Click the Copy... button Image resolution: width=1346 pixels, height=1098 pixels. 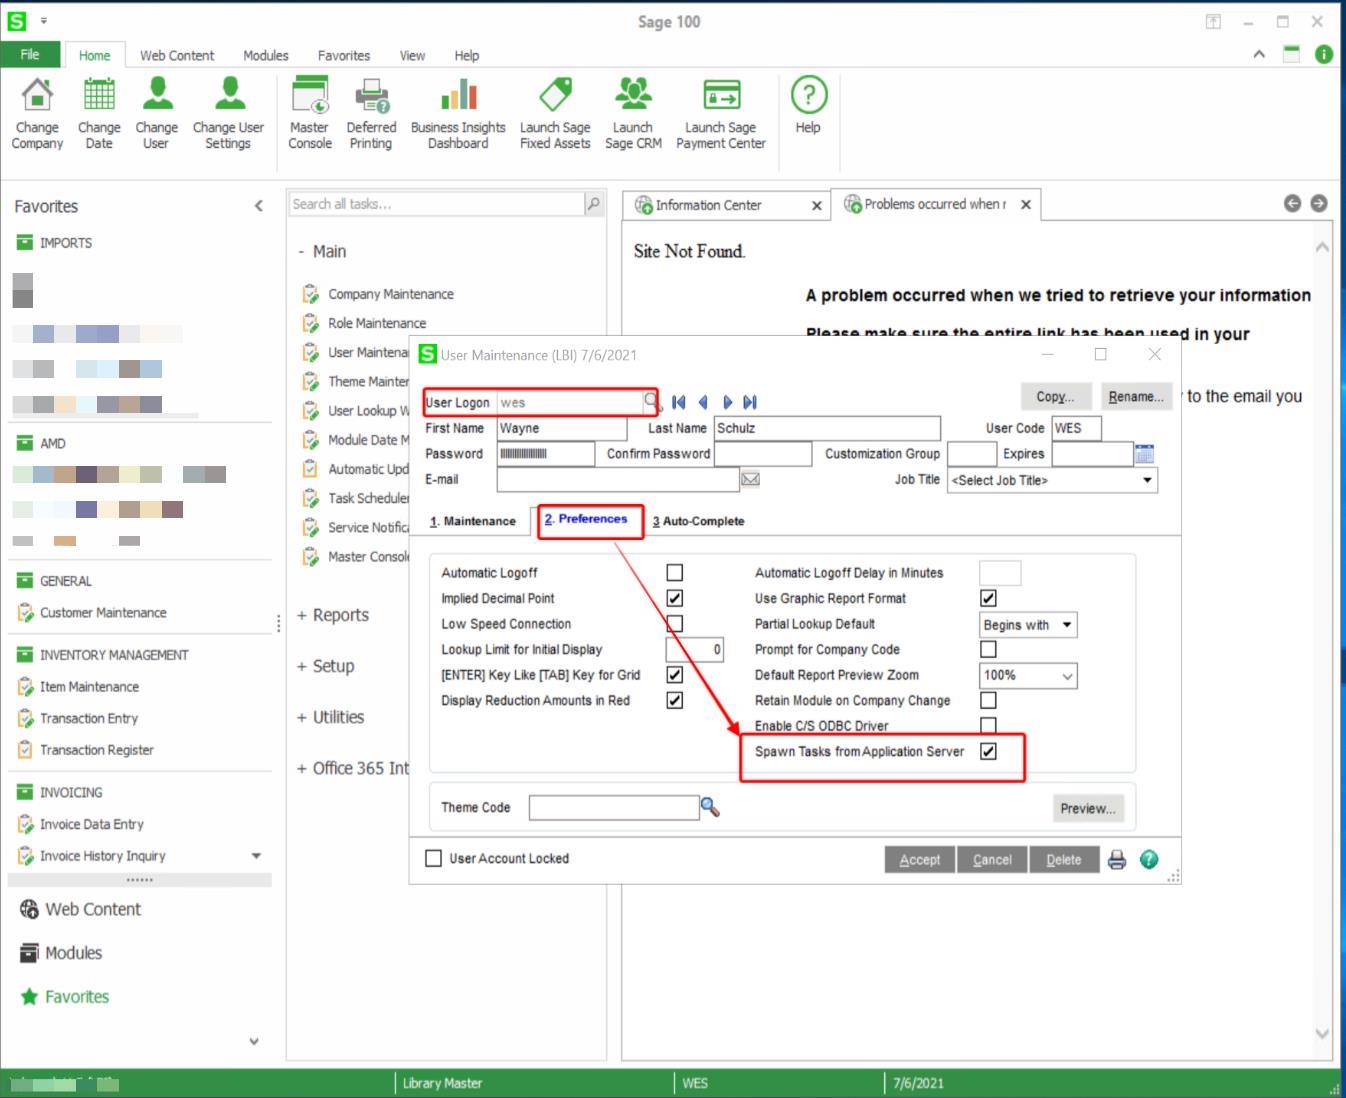point(1055,397)
